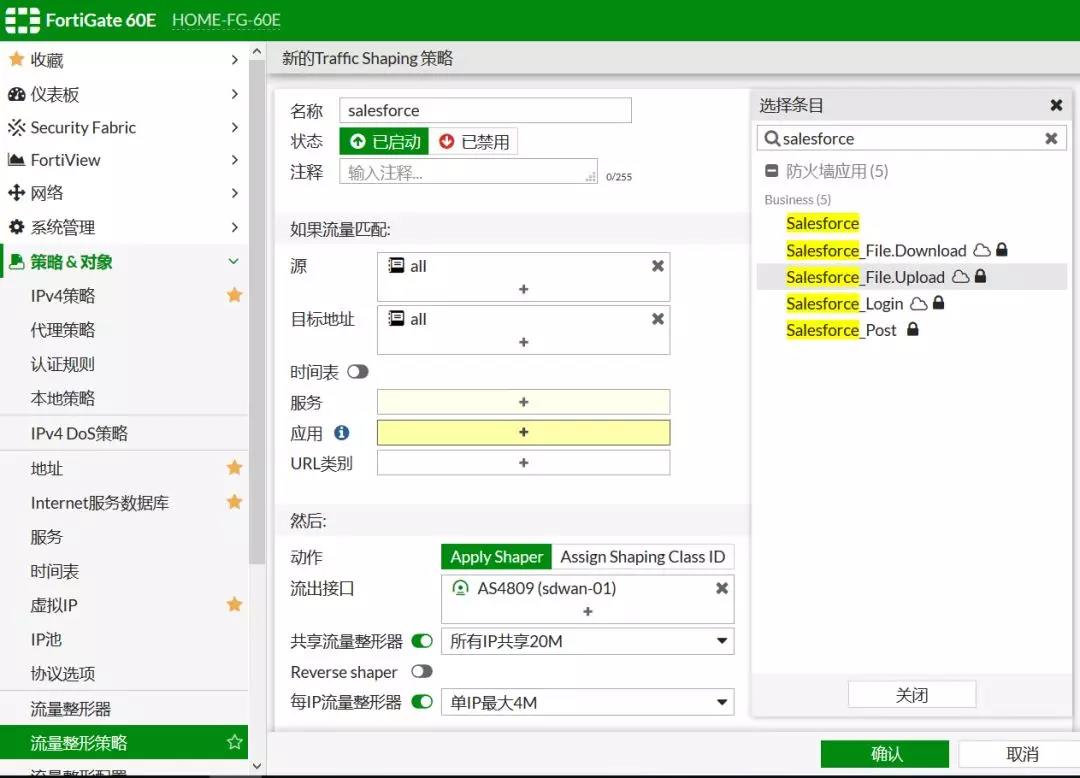Viewport: 1080px width, 778px height.
Task: Open the 单IP最大4M per-IP shaper dropdown
Action: pos(588,702)
